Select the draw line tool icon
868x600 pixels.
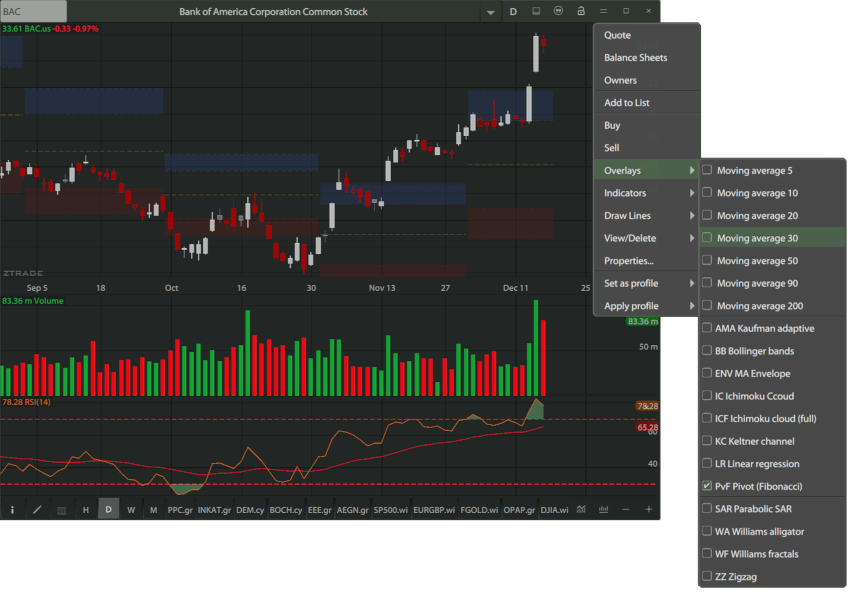[37, 510]
